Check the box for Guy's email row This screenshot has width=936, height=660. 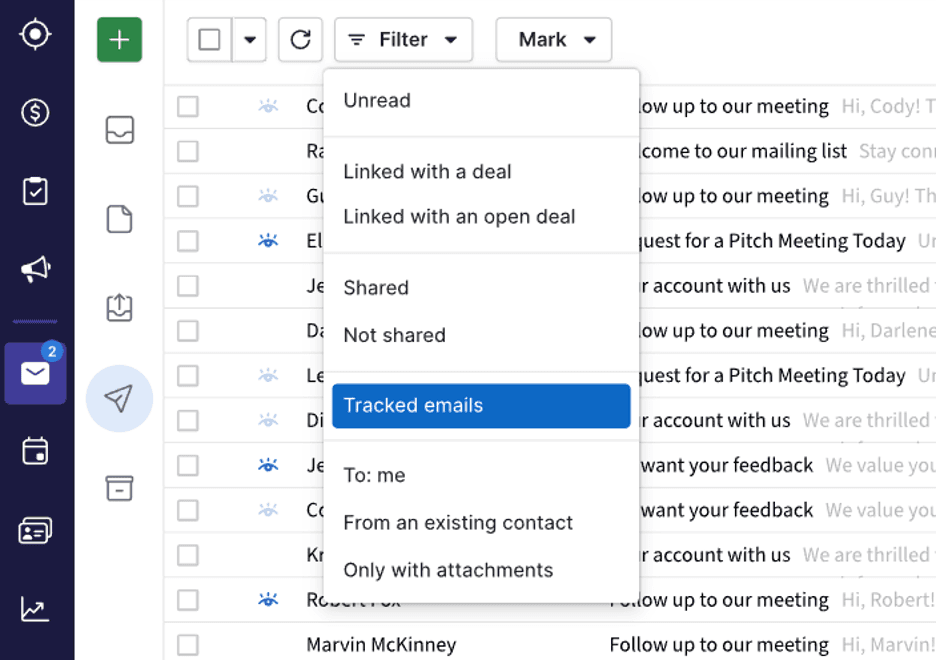(x=187, y=196)
